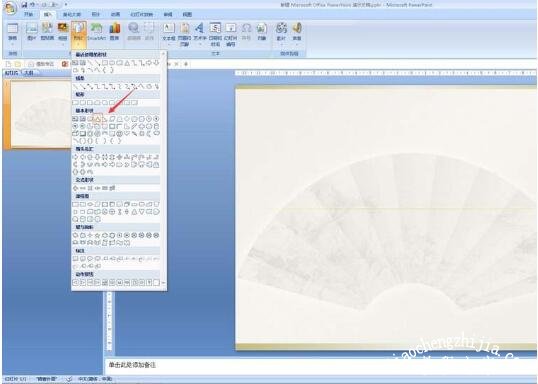Screen dimensions: 538x384
Task: Insert Slide Number (幻灯片编号)
Action: [231, 34]
